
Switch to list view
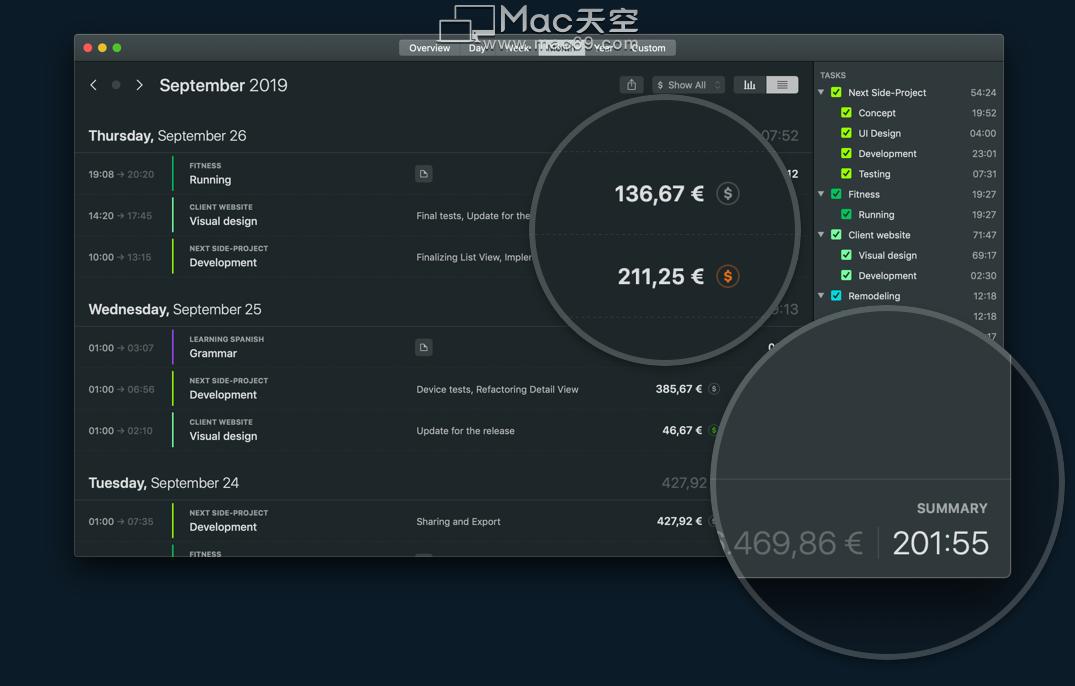click(x=782, y=84)
